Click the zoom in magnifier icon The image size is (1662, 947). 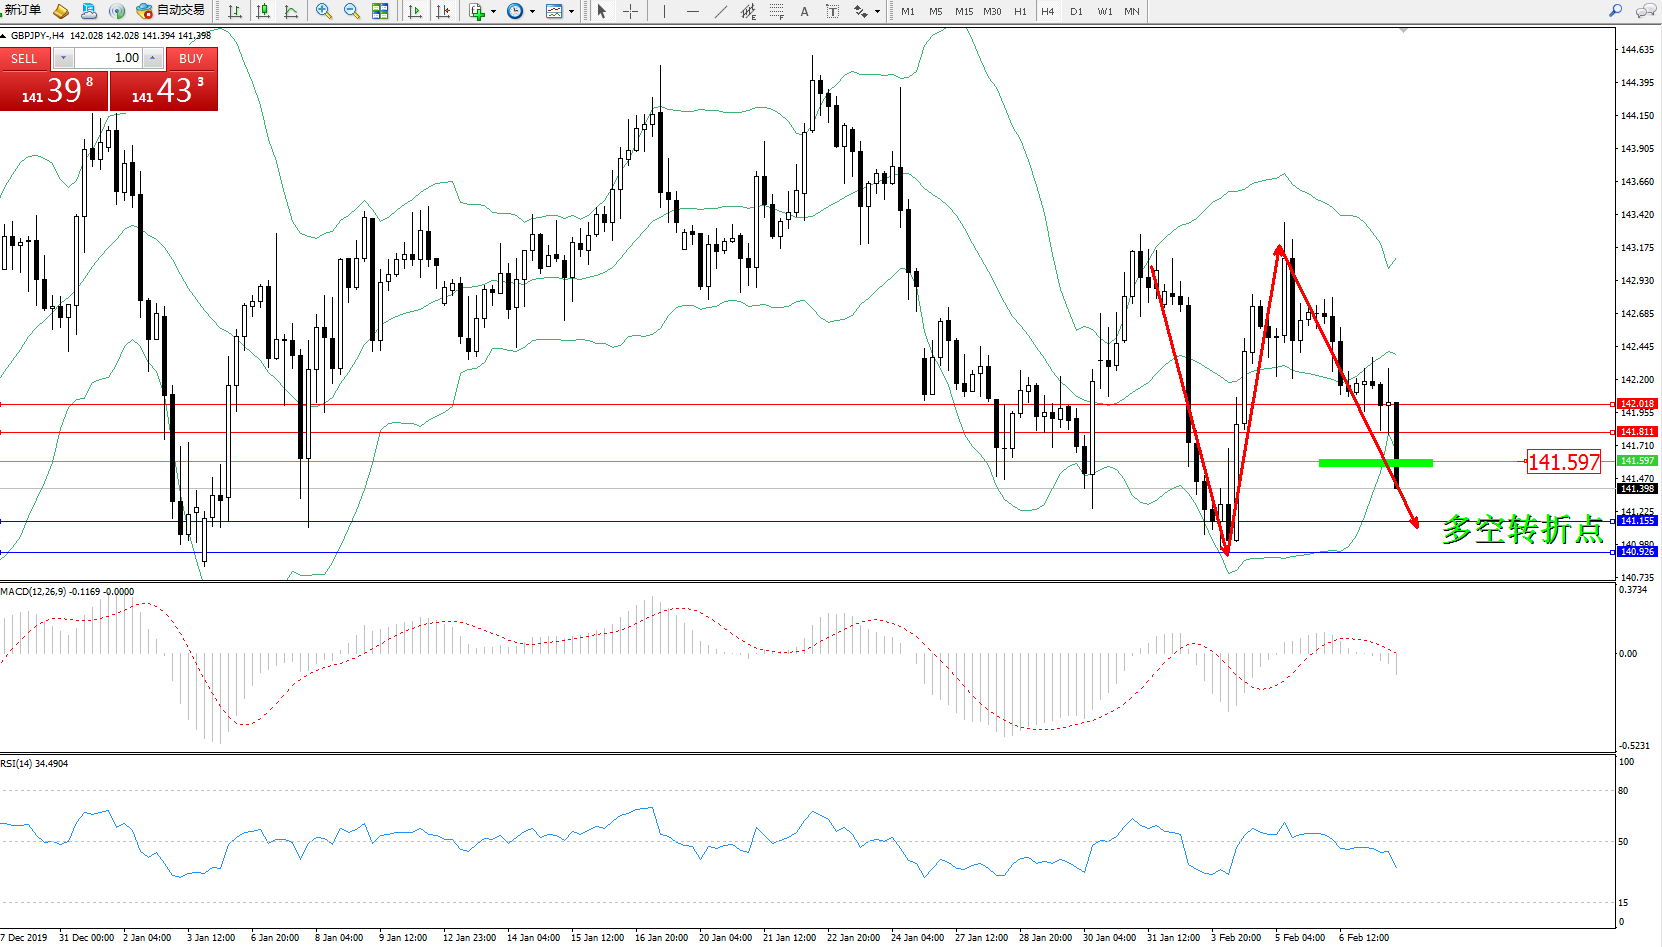323,11
